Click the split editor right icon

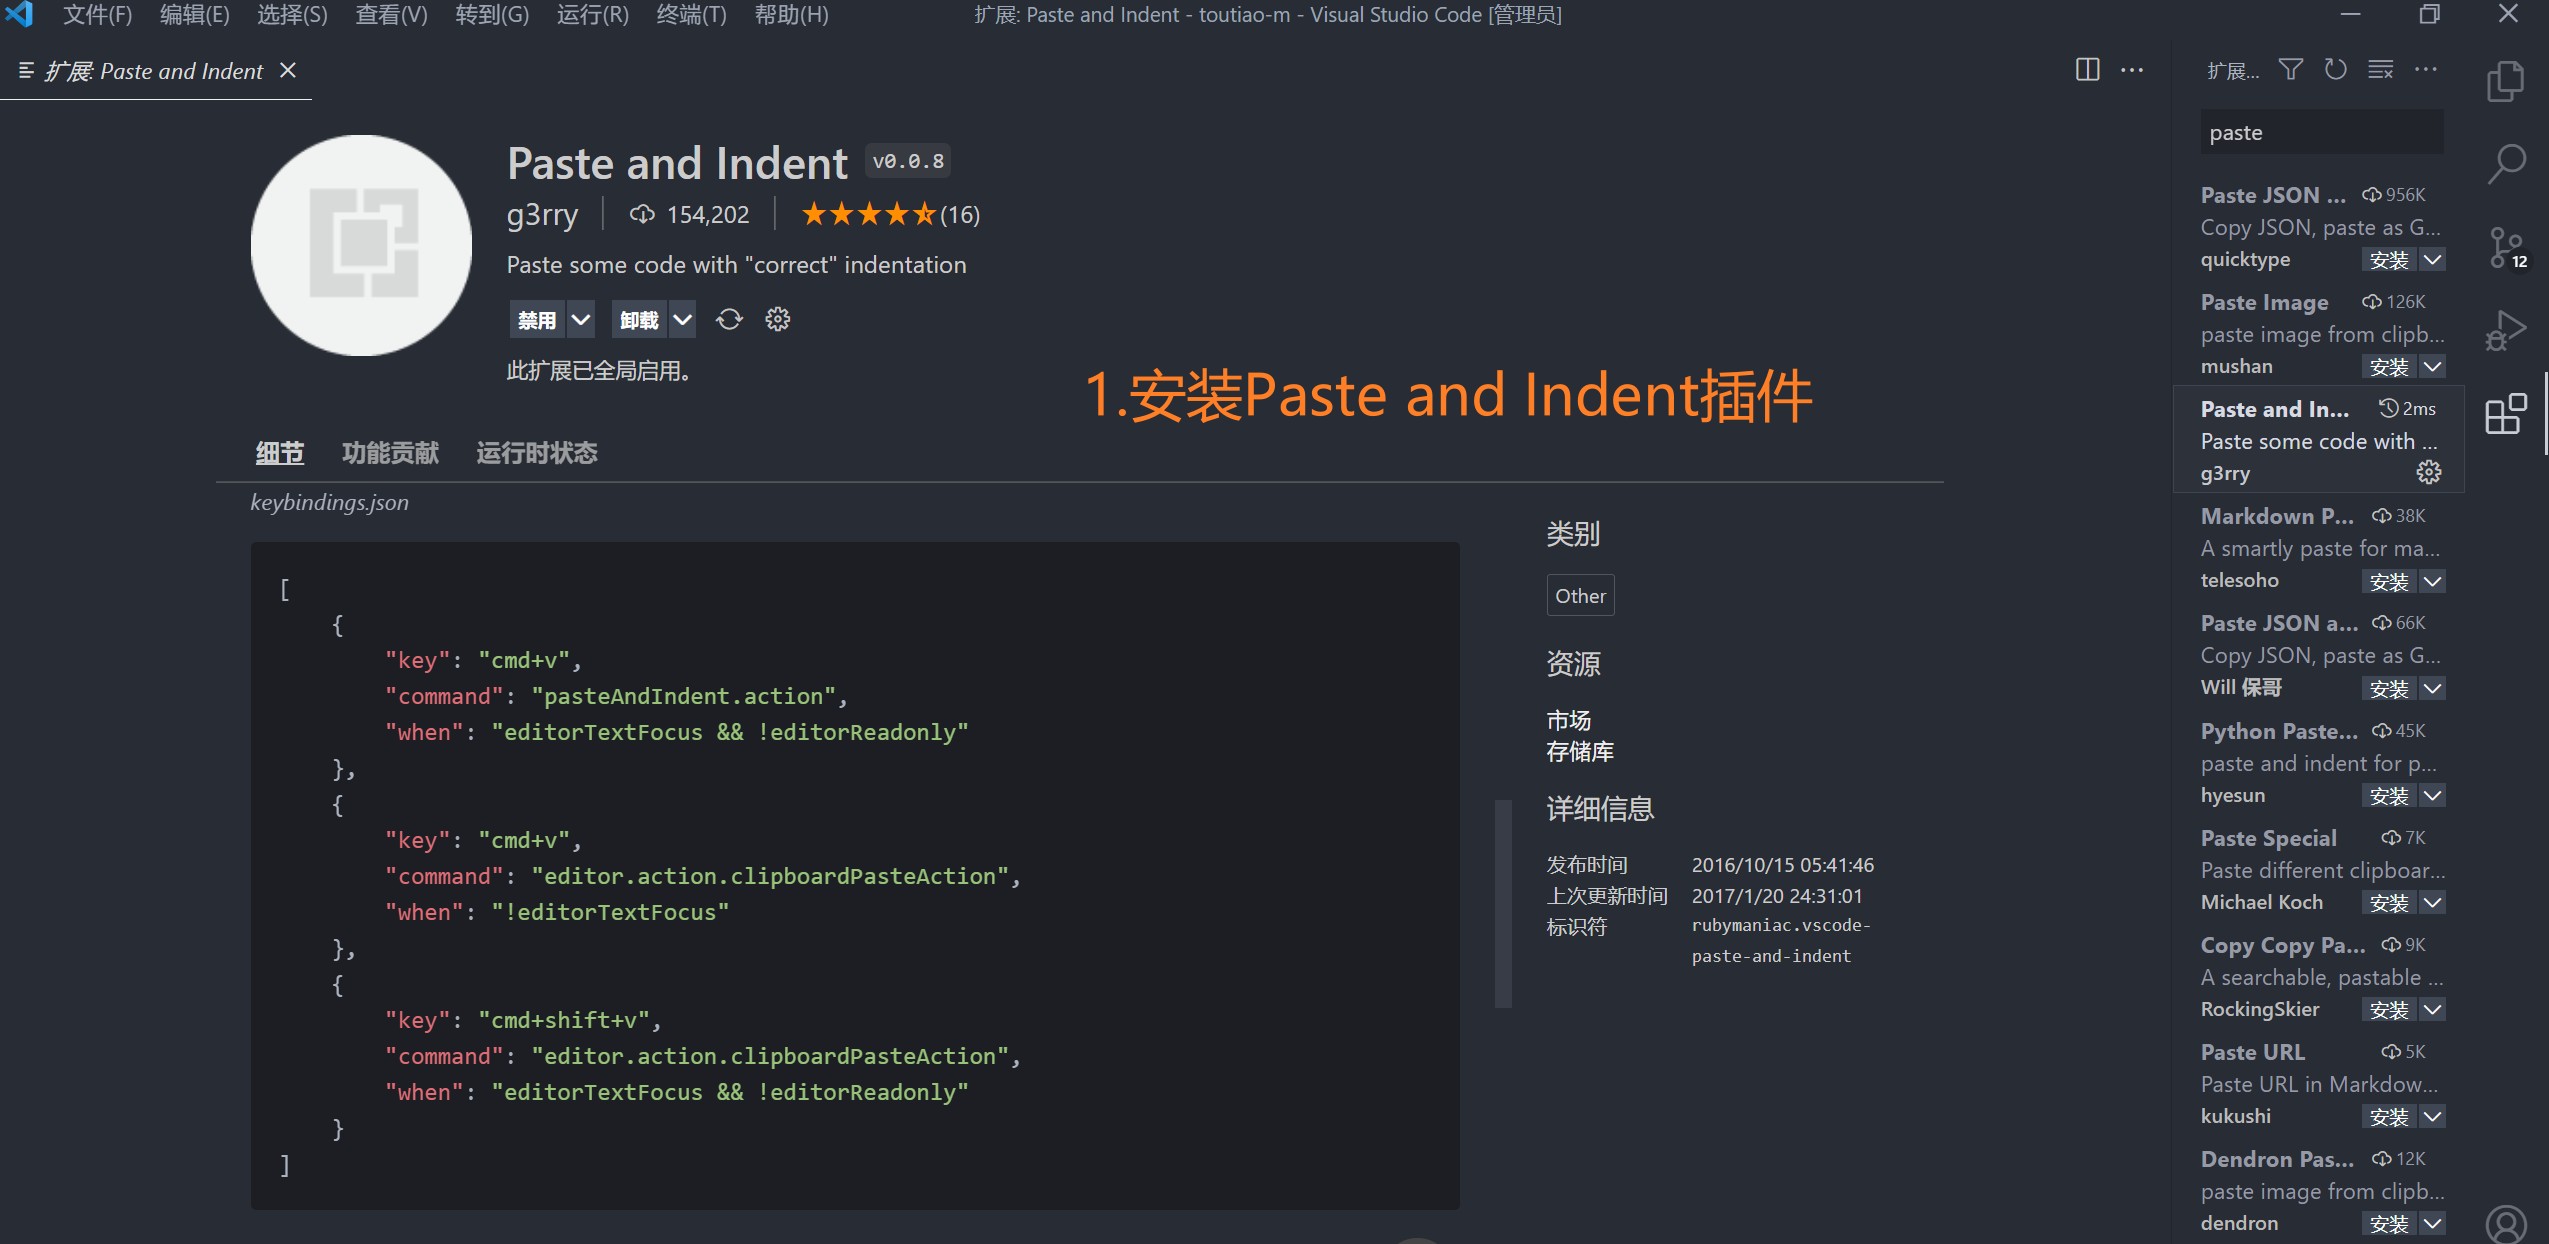(2087, 70)
